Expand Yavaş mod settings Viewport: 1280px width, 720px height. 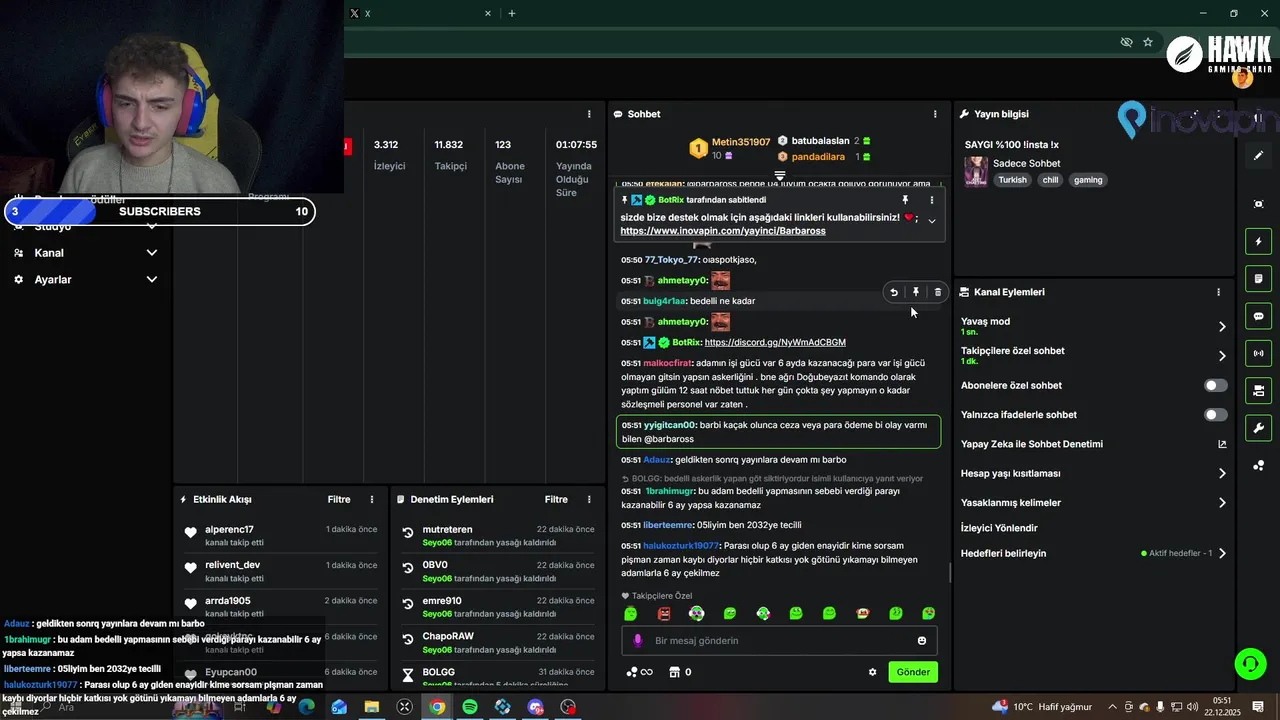point(1222,326)
